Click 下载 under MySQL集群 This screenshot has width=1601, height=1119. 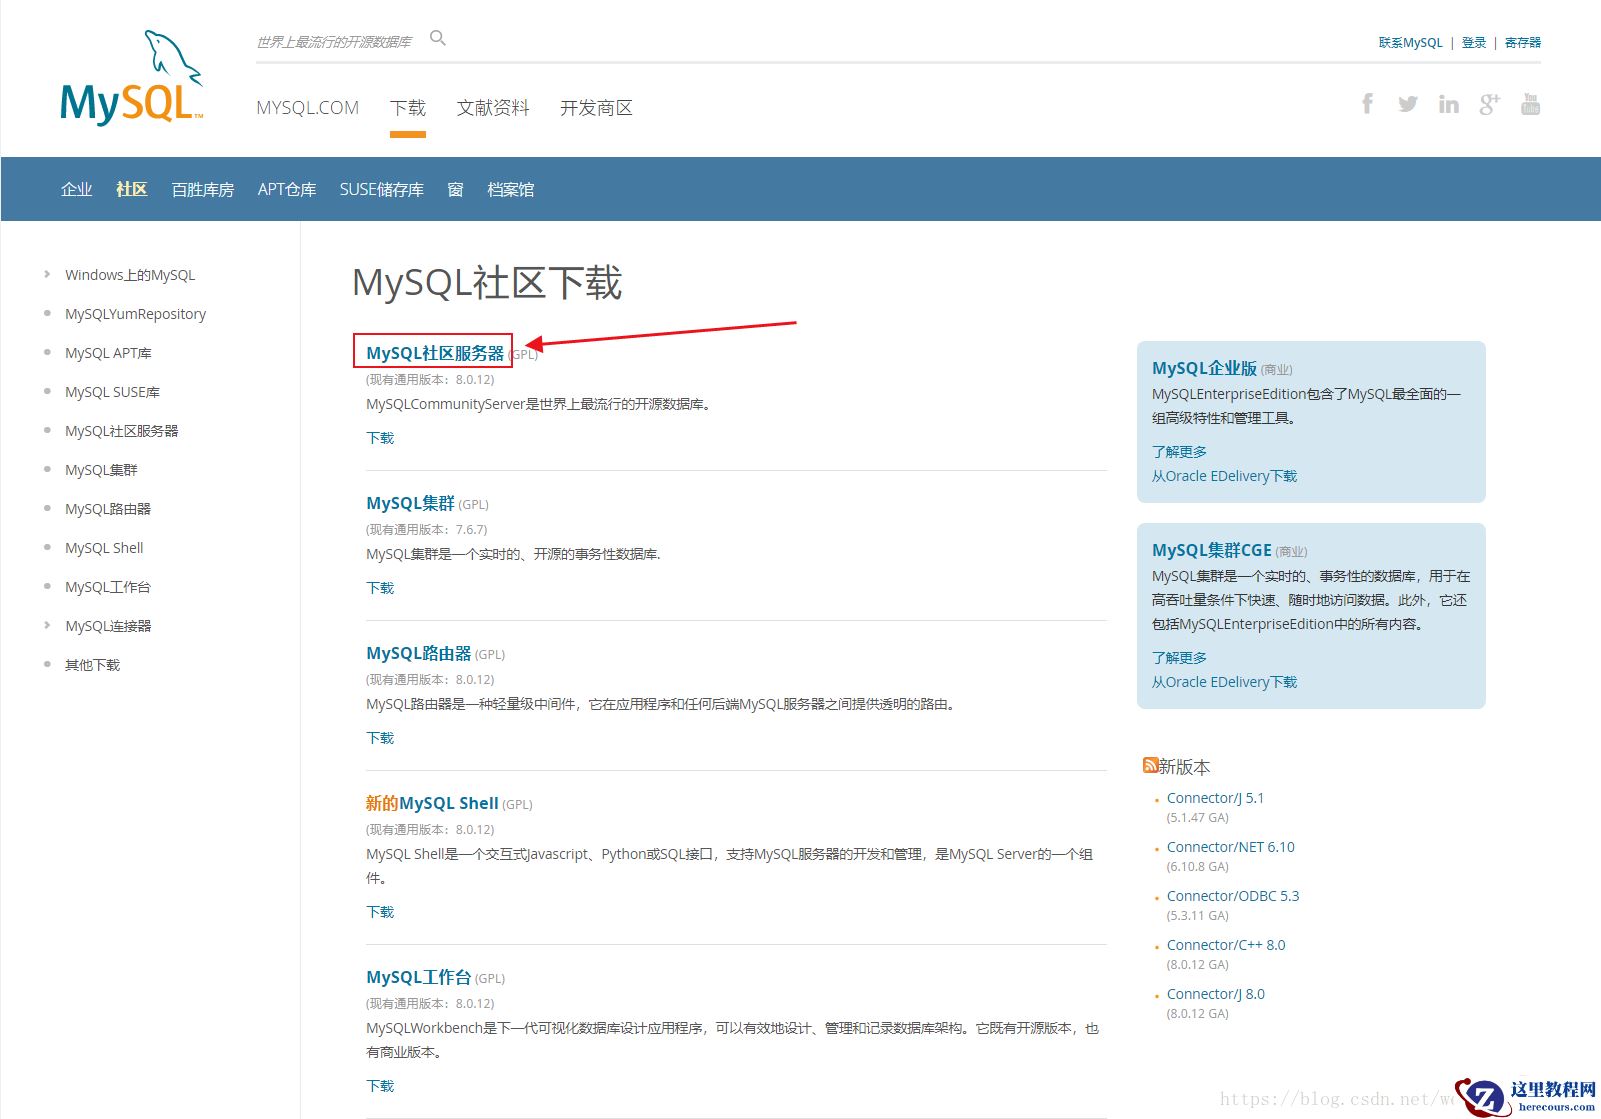coord(380,588)
